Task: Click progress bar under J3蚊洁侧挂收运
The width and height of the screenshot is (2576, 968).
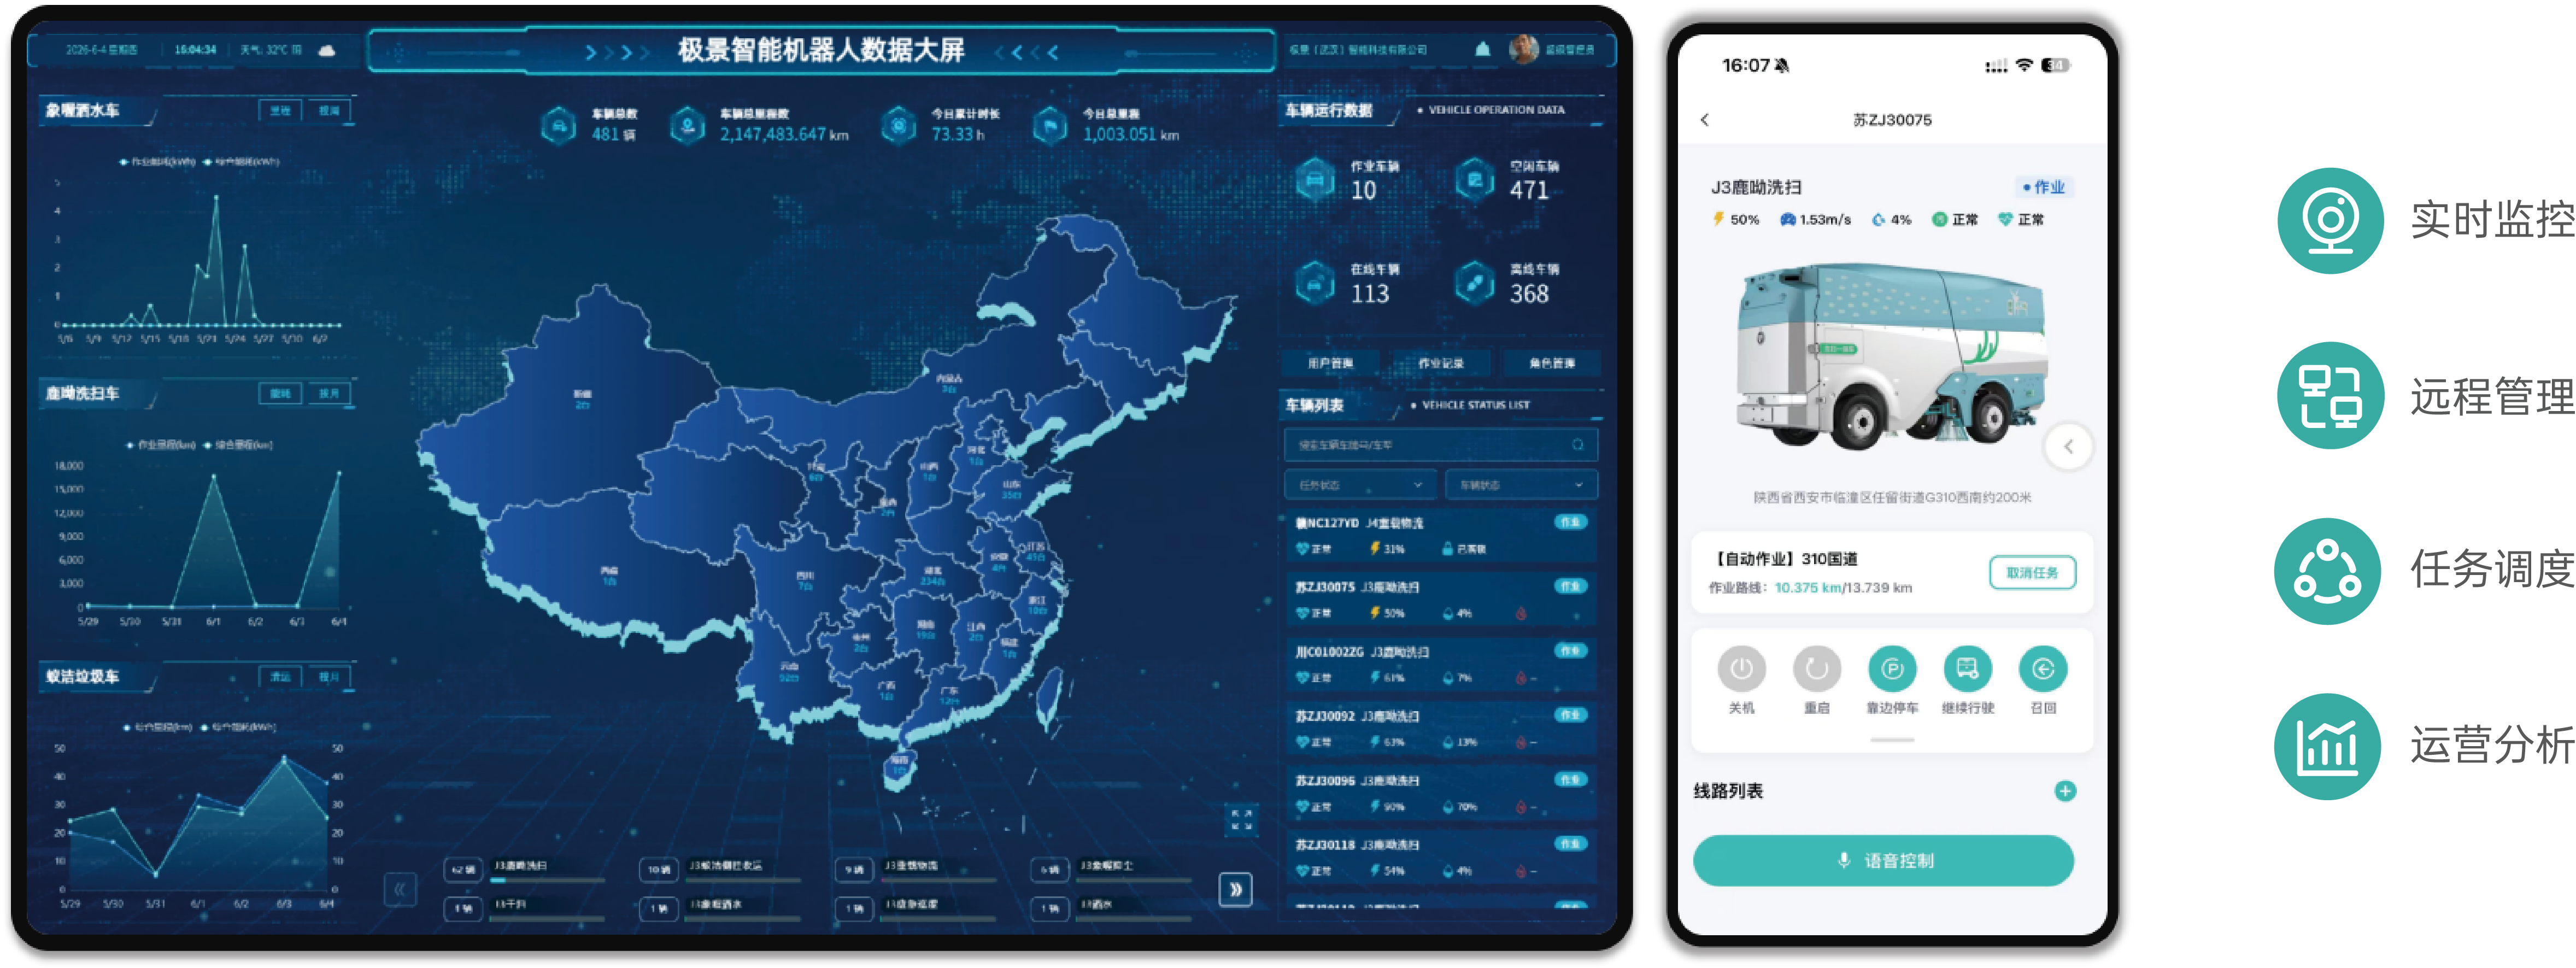Action: (x=744, y=880)
